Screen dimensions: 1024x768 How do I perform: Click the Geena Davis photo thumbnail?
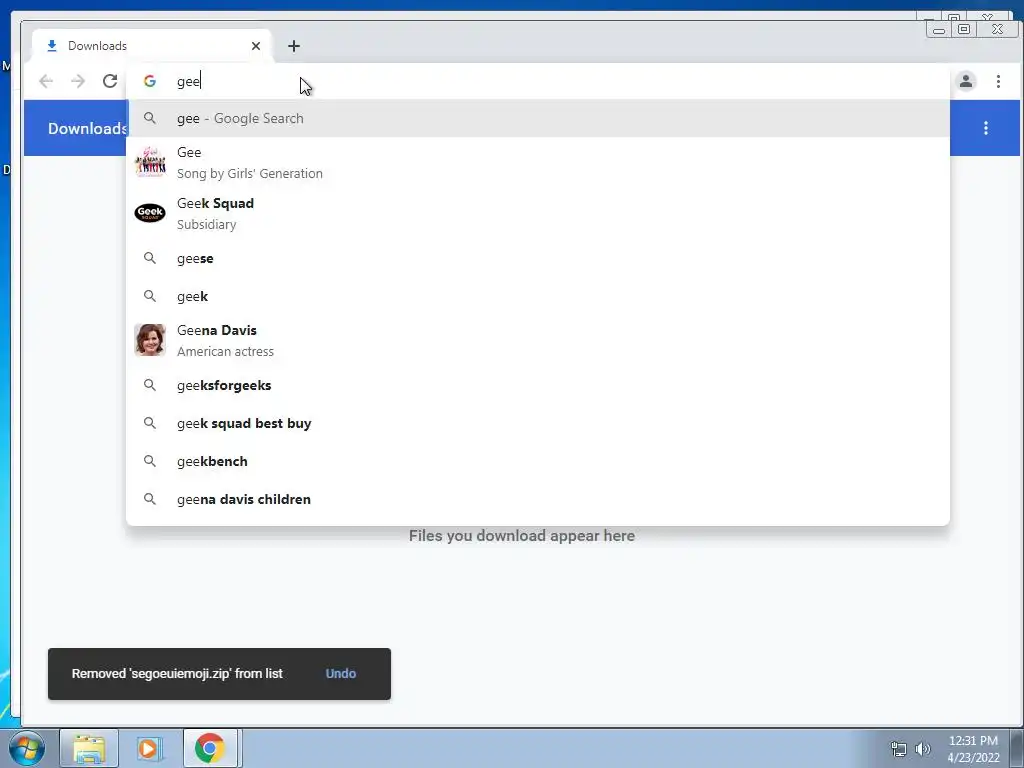150,340
